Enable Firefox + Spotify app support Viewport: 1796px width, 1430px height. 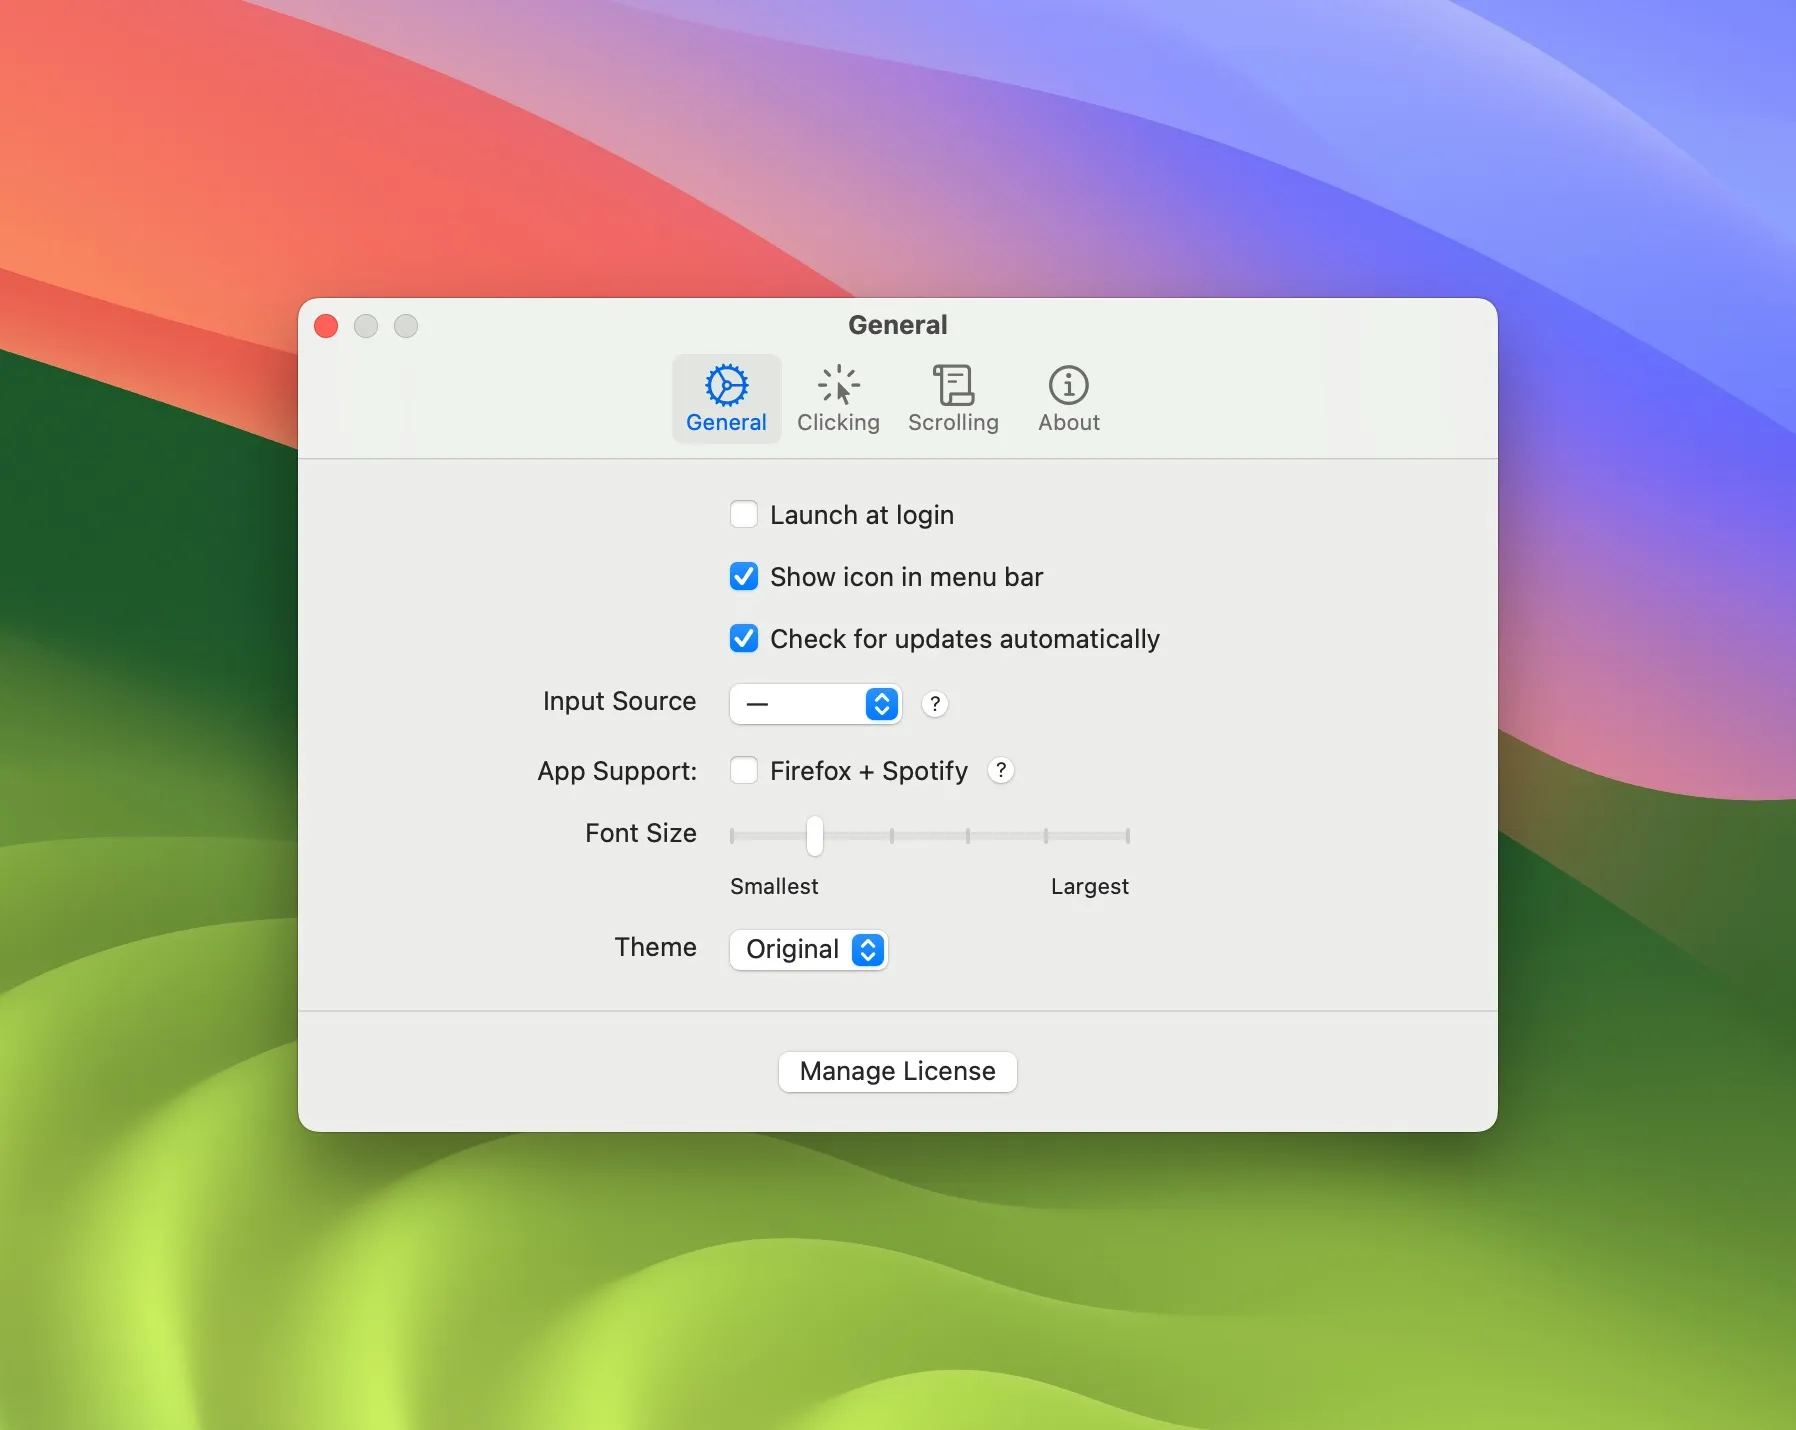[x=743, y=770]
